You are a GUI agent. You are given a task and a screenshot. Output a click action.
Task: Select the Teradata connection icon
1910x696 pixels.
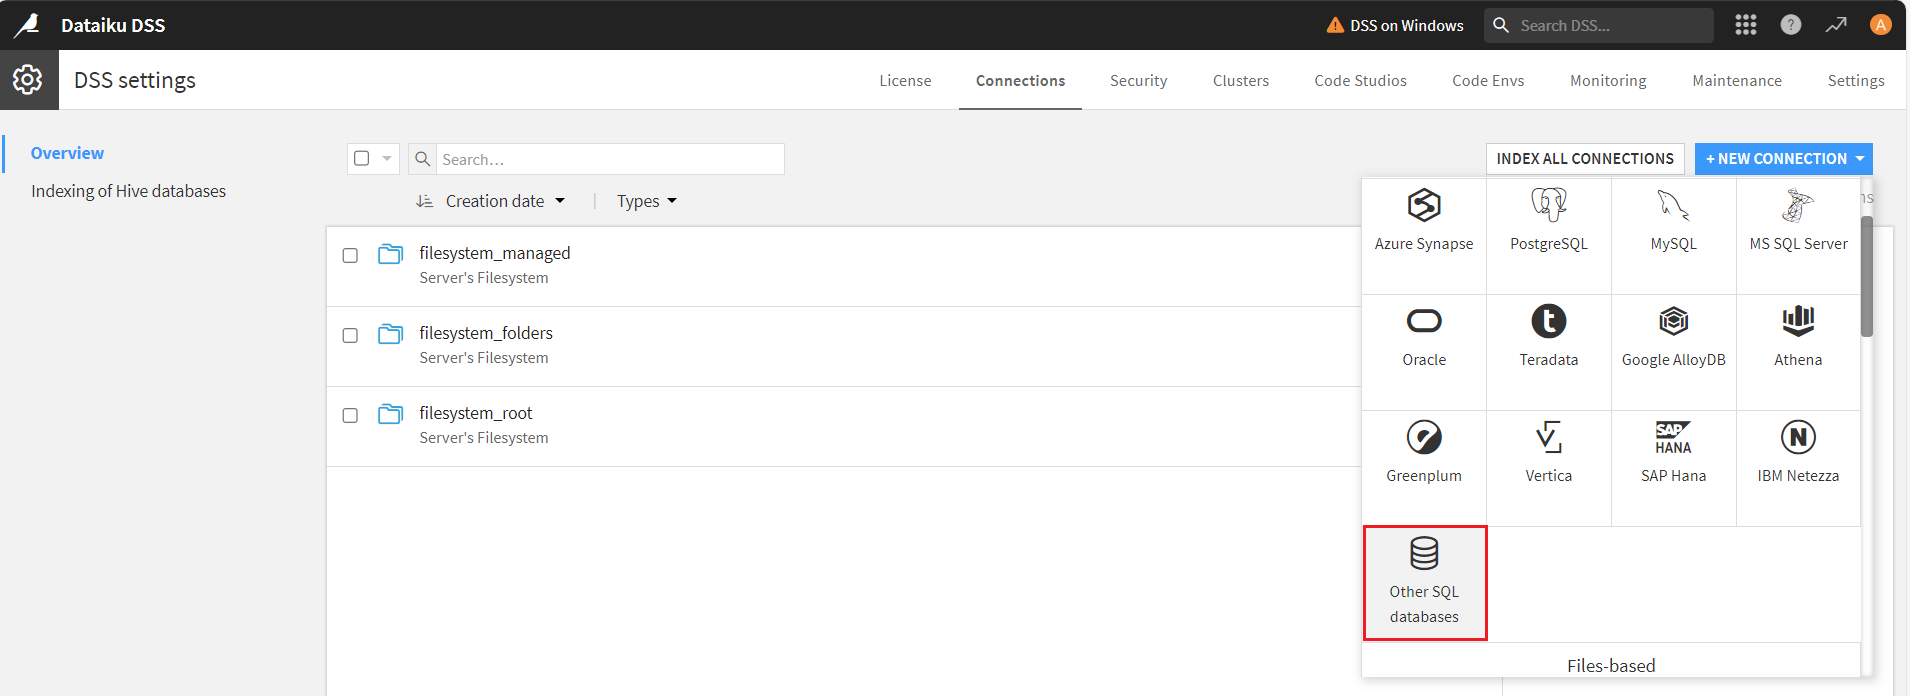(1548, 322)
